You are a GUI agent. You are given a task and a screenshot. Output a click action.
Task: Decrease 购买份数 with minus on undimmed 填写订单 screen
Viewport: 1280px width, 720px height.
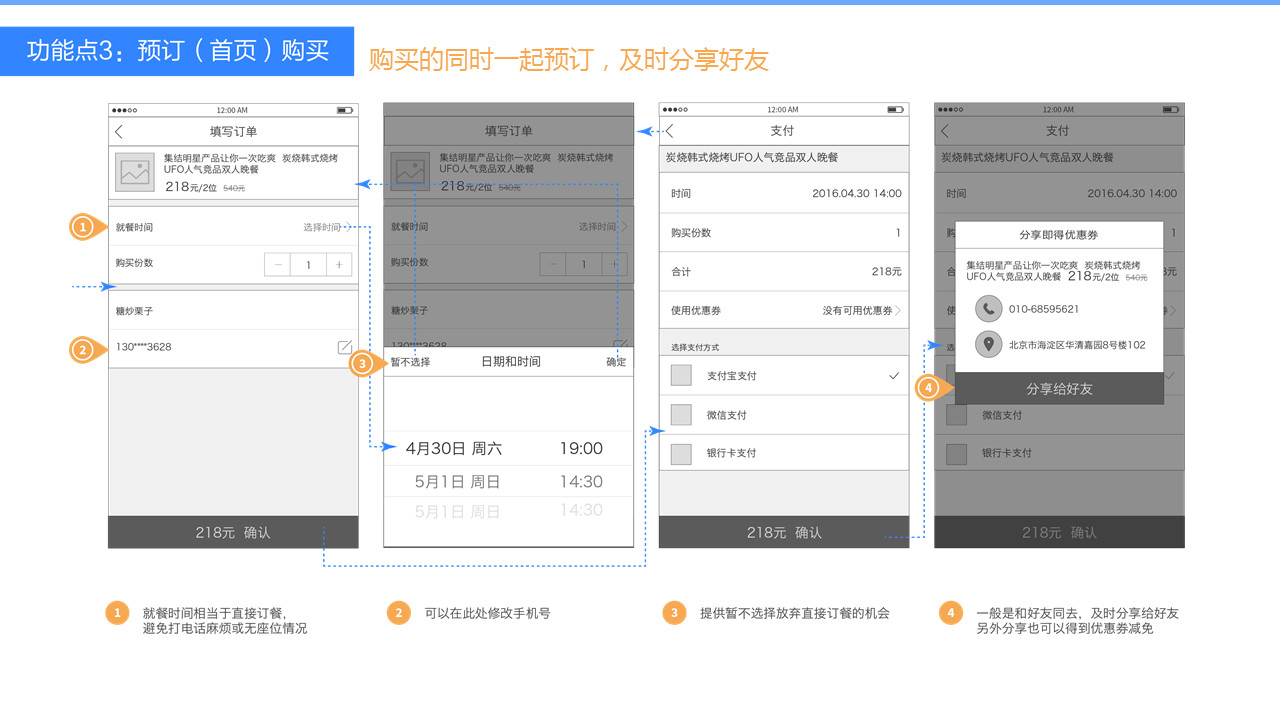coord(278,265)
